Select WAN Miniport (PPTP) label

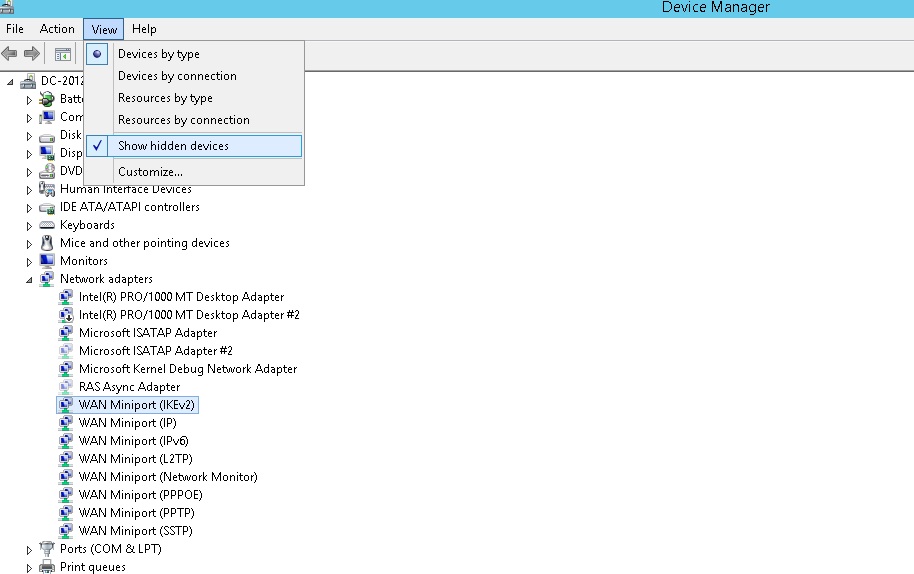136,513
